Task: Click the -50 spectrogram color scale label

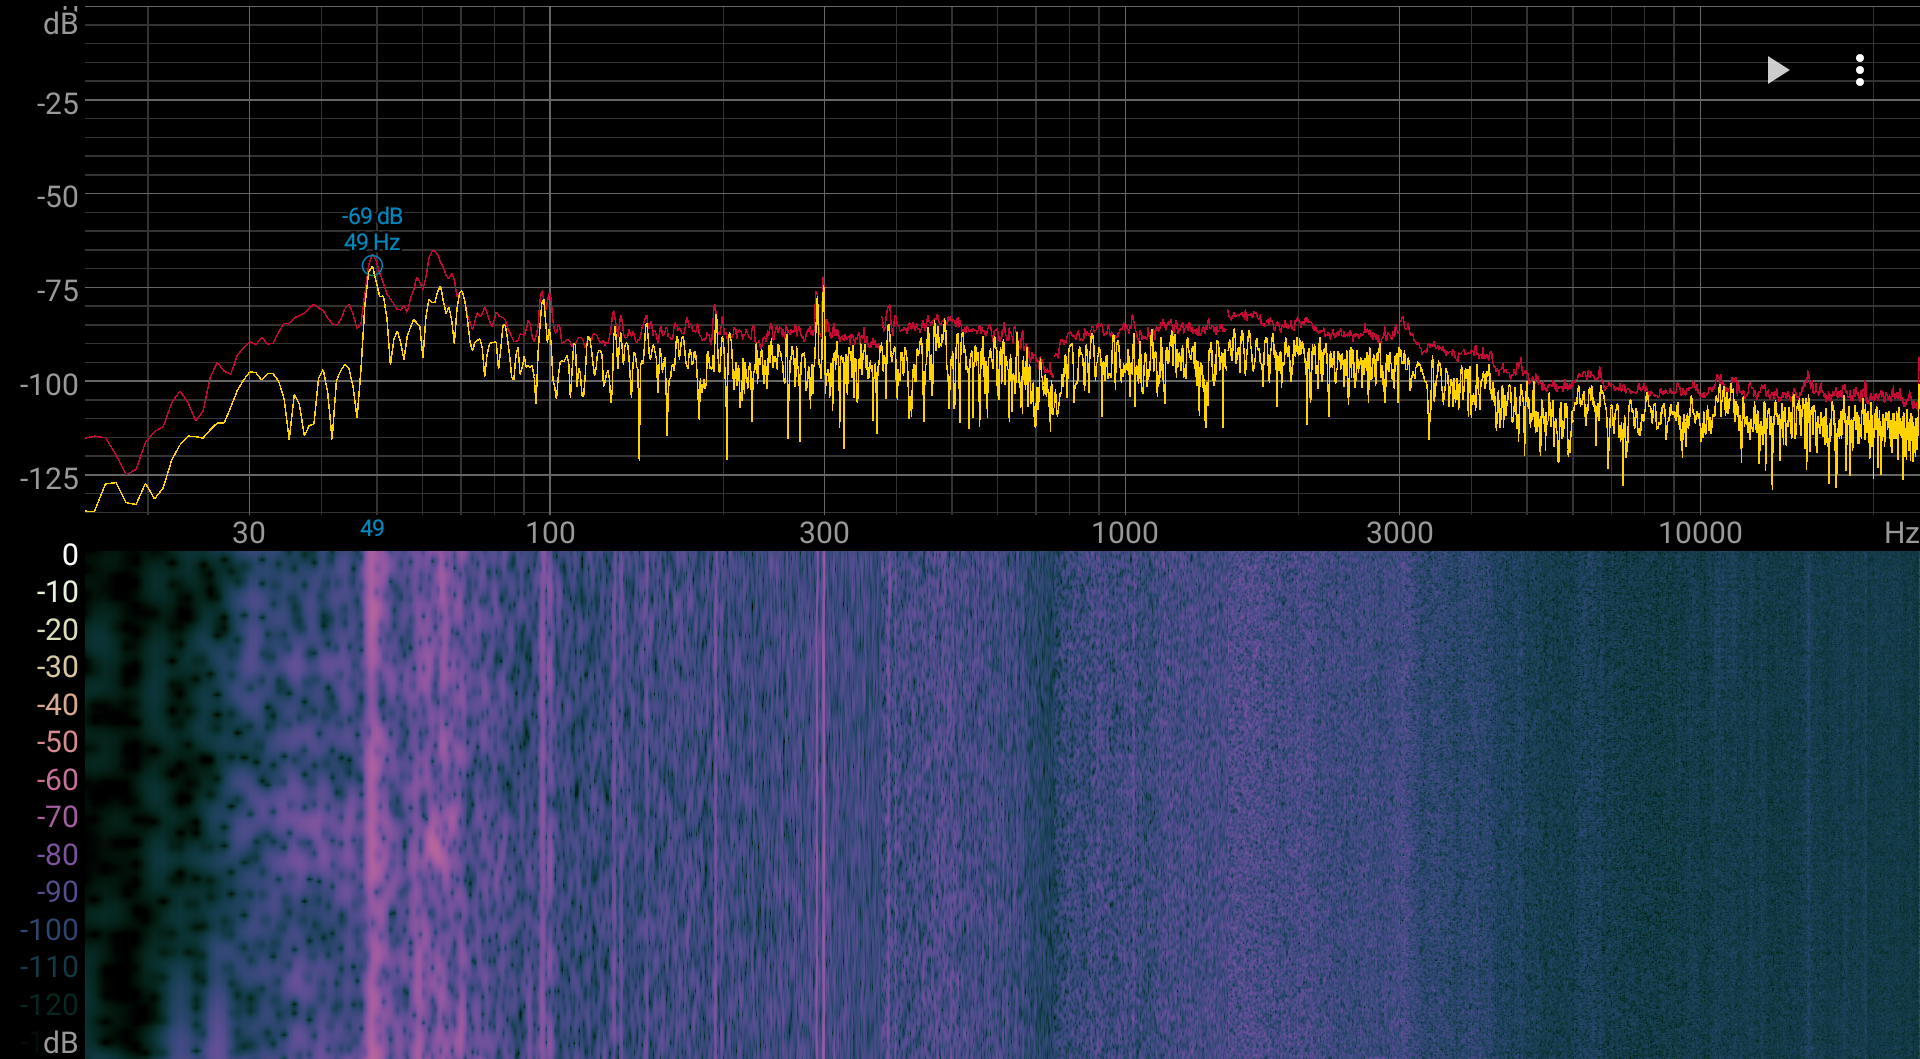Action: pos(57,742)
